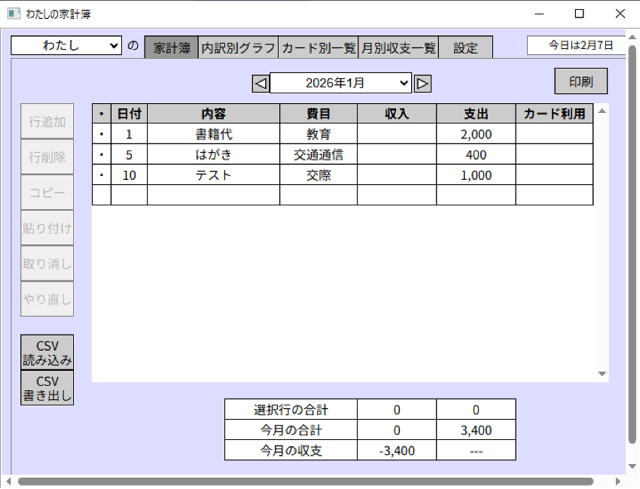
Task: Click the previous month arrow button
Action: 260,83
